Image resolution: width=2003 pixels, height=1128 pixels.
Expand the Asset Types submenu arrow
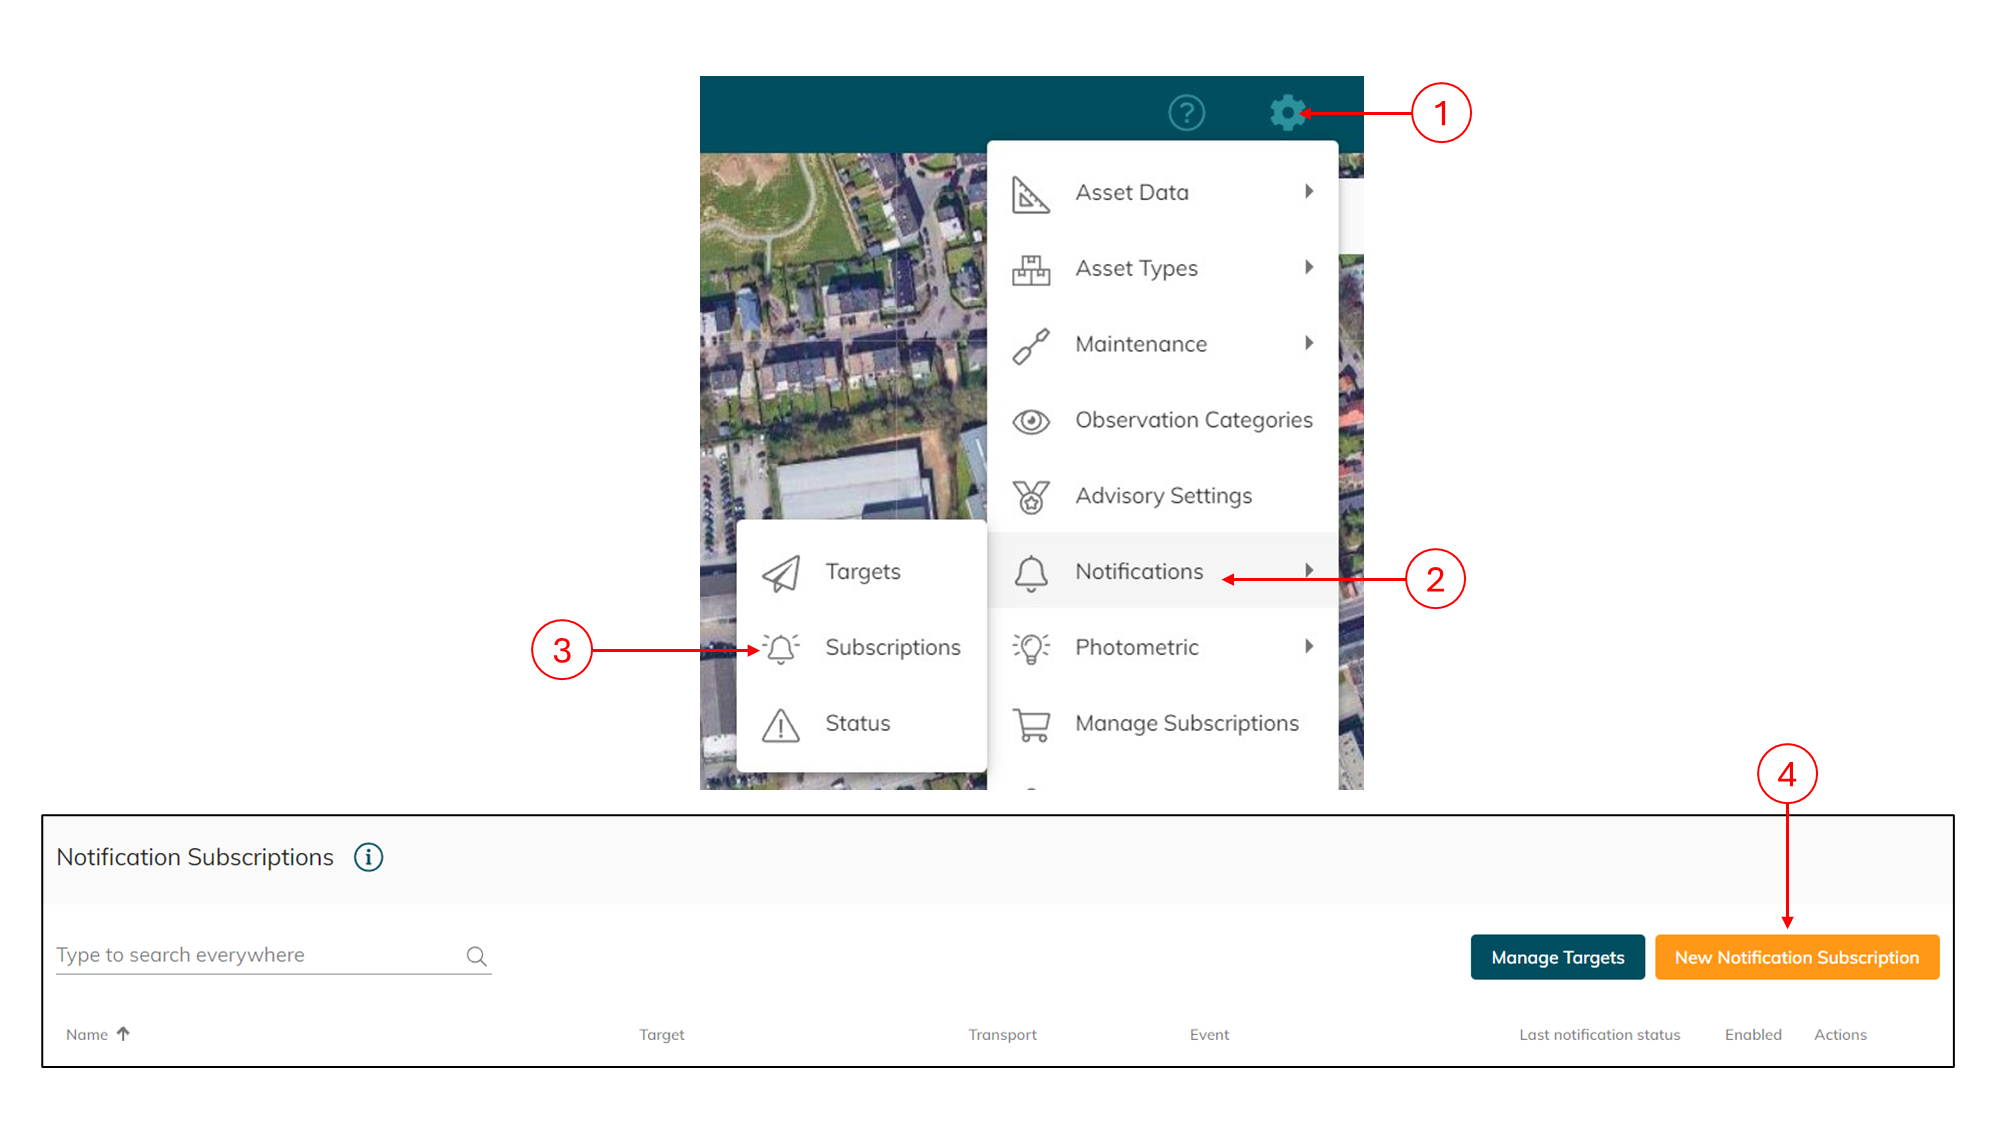(1308, 267)
